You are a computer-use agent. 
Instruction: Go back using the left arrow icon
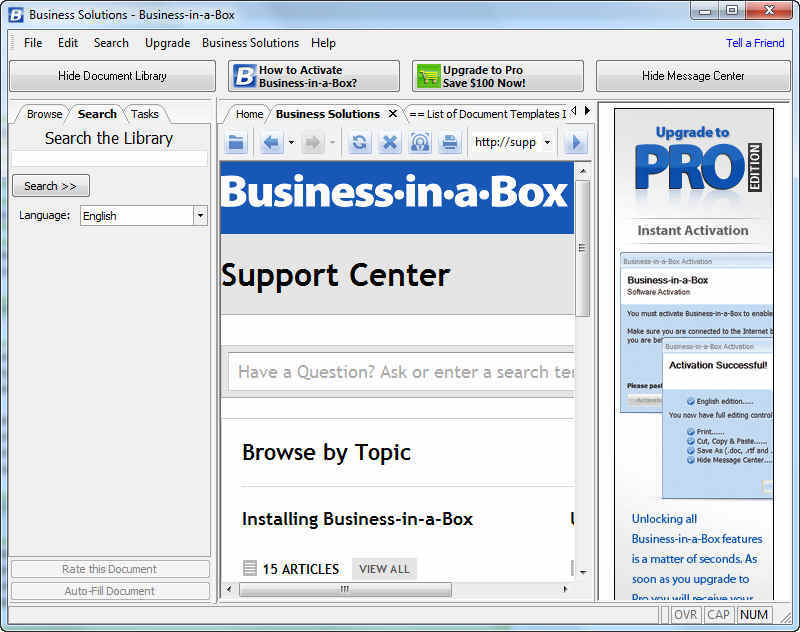(271, 142)
